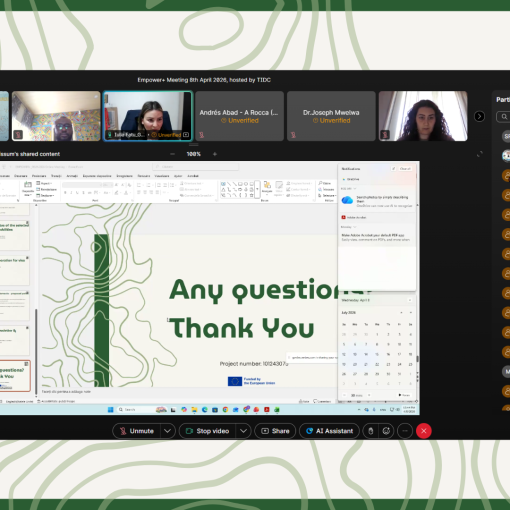The height and width of the screenshot is (510, 510).
Task: Click the raise hand icon
Action: click(x=370, y=431)
